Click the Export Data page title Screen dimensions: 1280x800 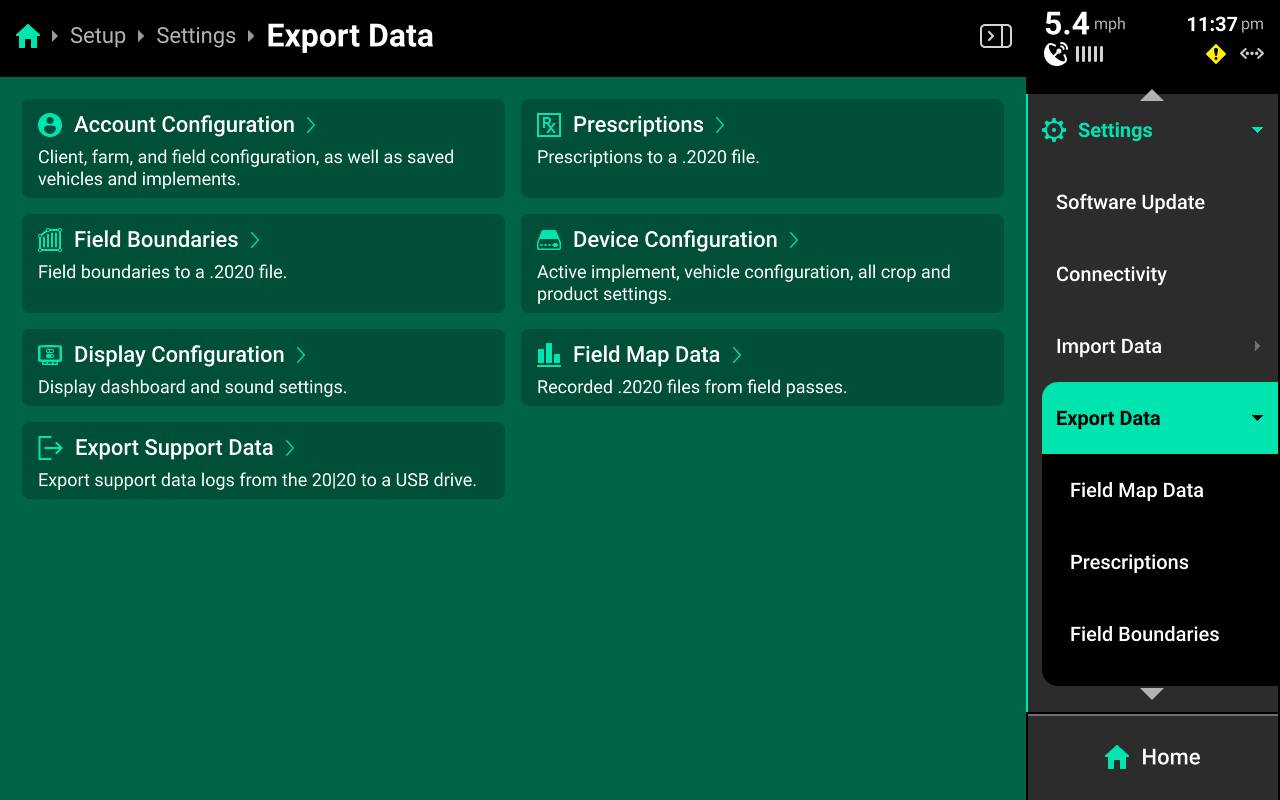click(350, 36)
